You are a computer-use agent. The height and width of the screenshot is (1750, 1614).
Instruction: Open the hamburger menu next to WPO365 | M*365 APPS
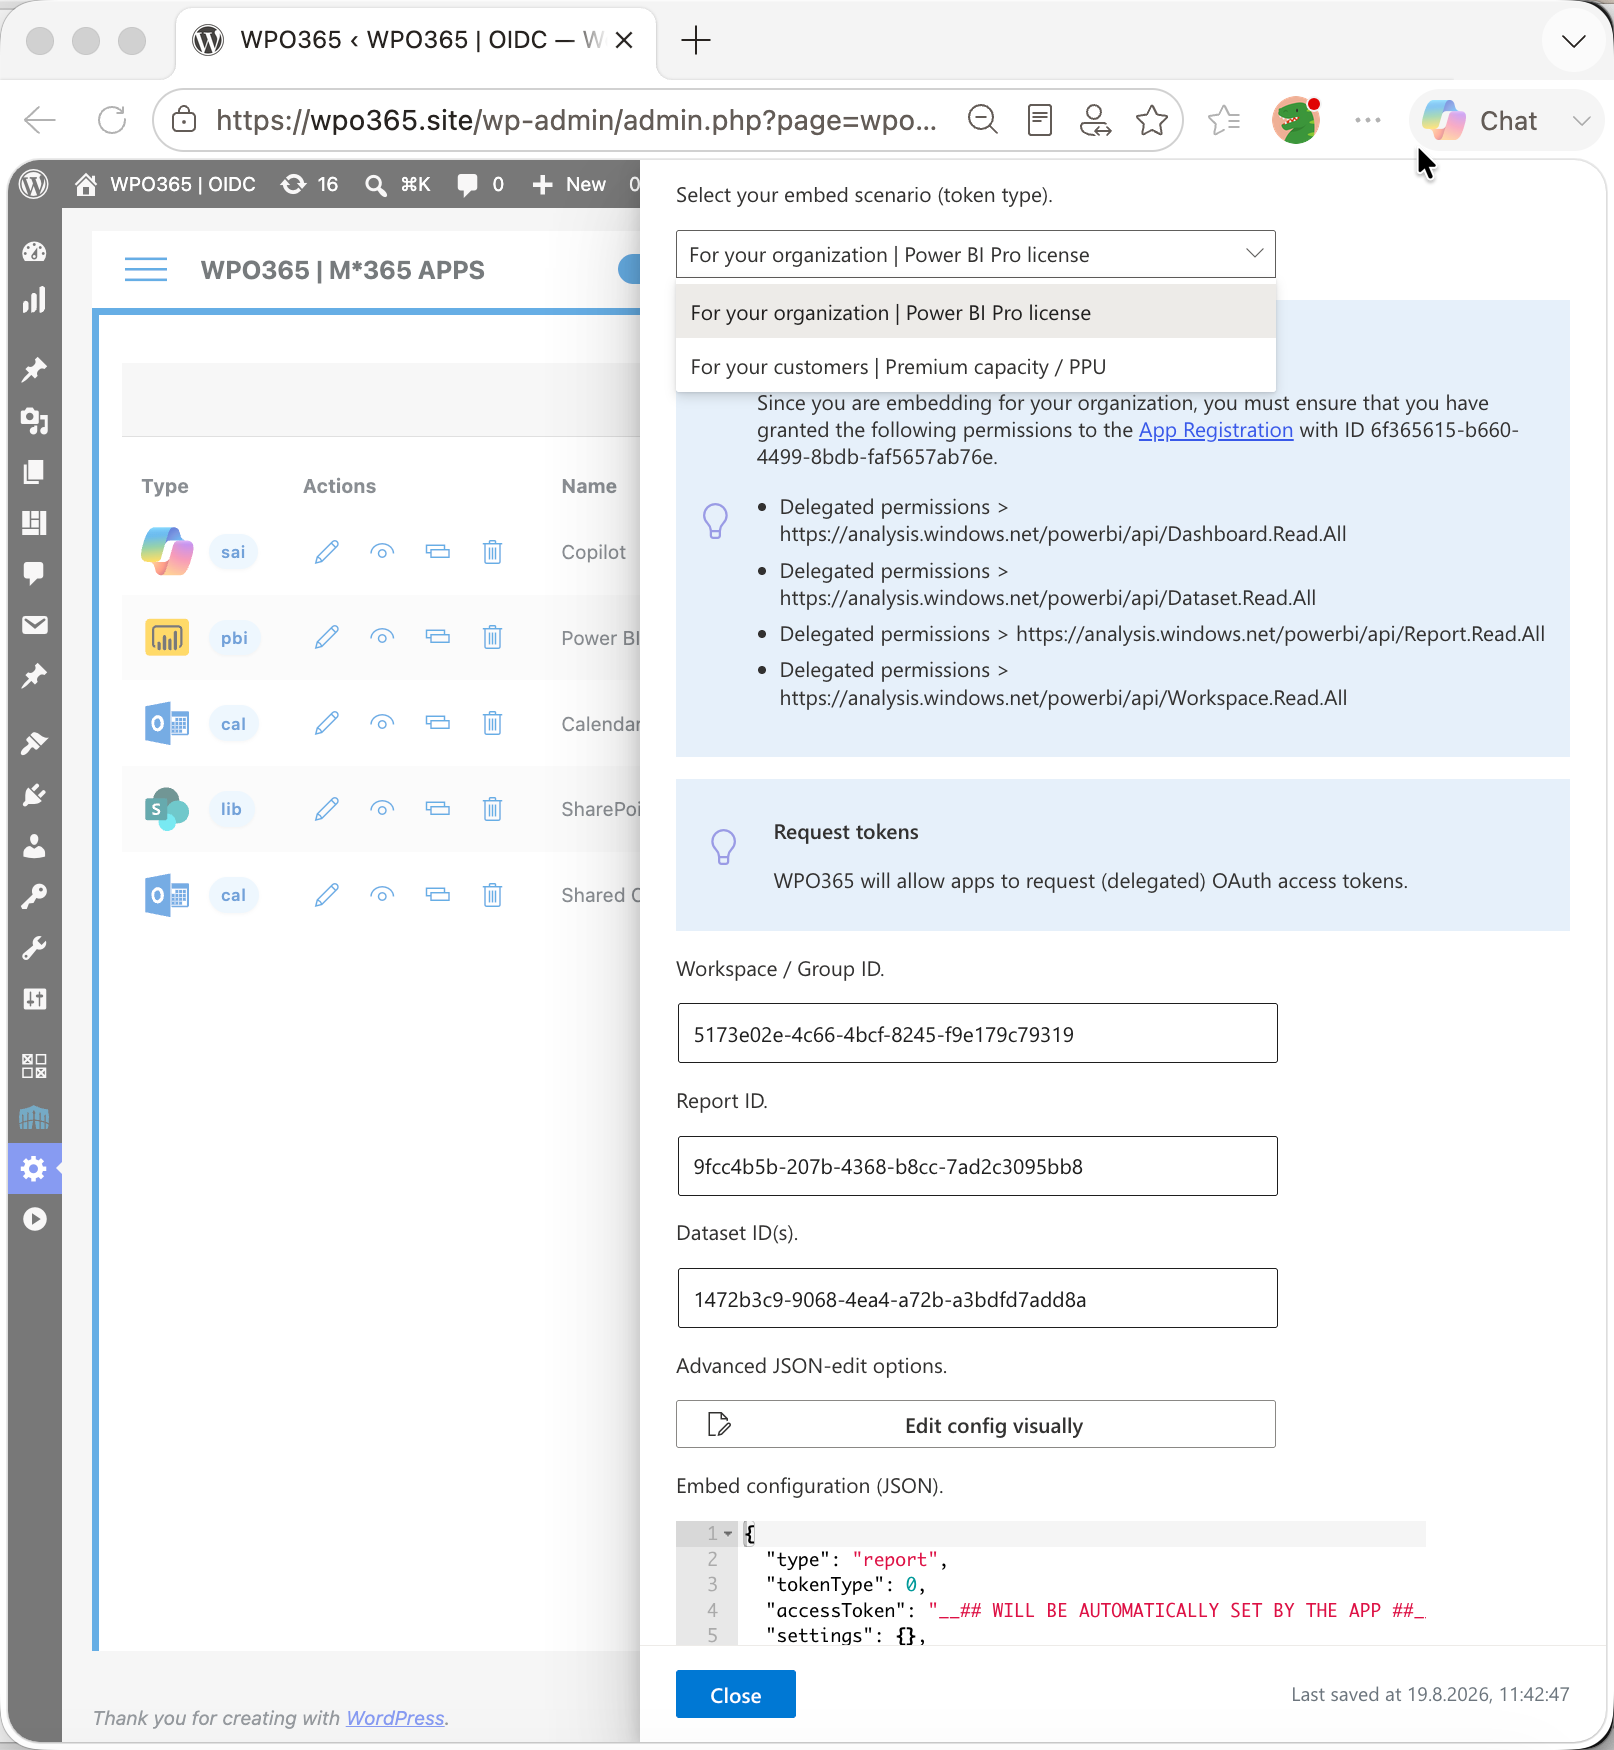coord(146,270)
